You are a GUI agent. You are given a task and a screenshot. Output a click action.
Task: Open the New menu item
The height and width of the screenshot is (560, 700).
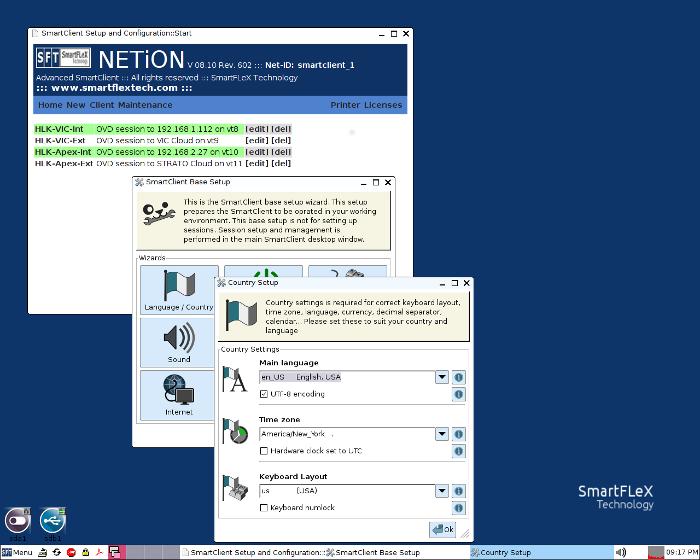76,105
